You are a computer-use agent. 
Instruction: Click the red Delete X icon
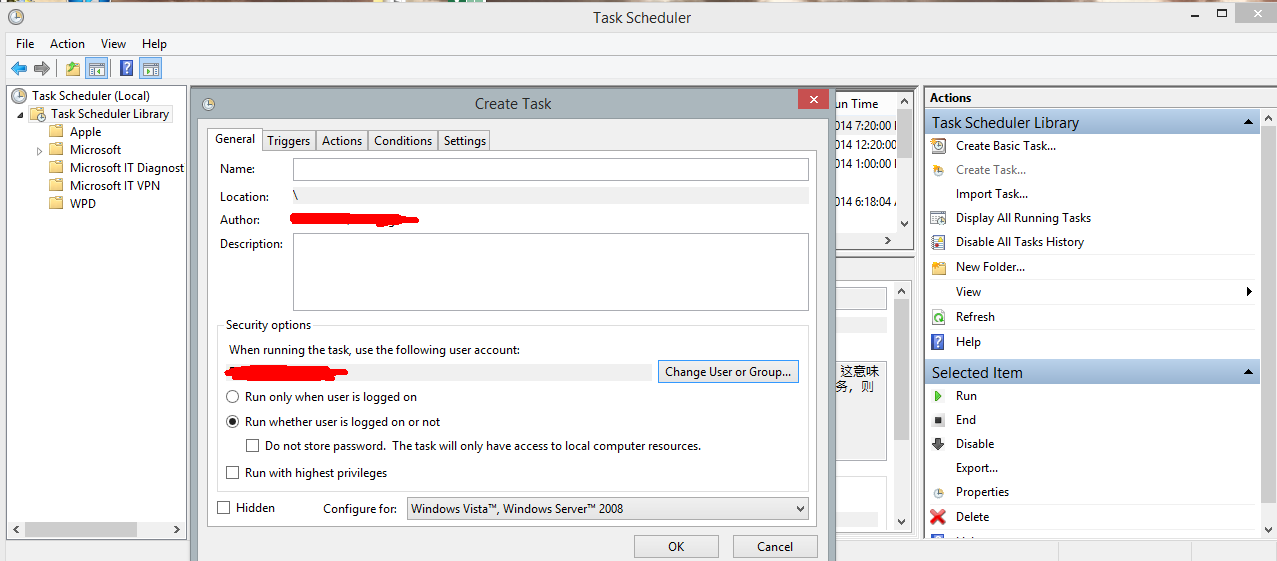(938, 517)
